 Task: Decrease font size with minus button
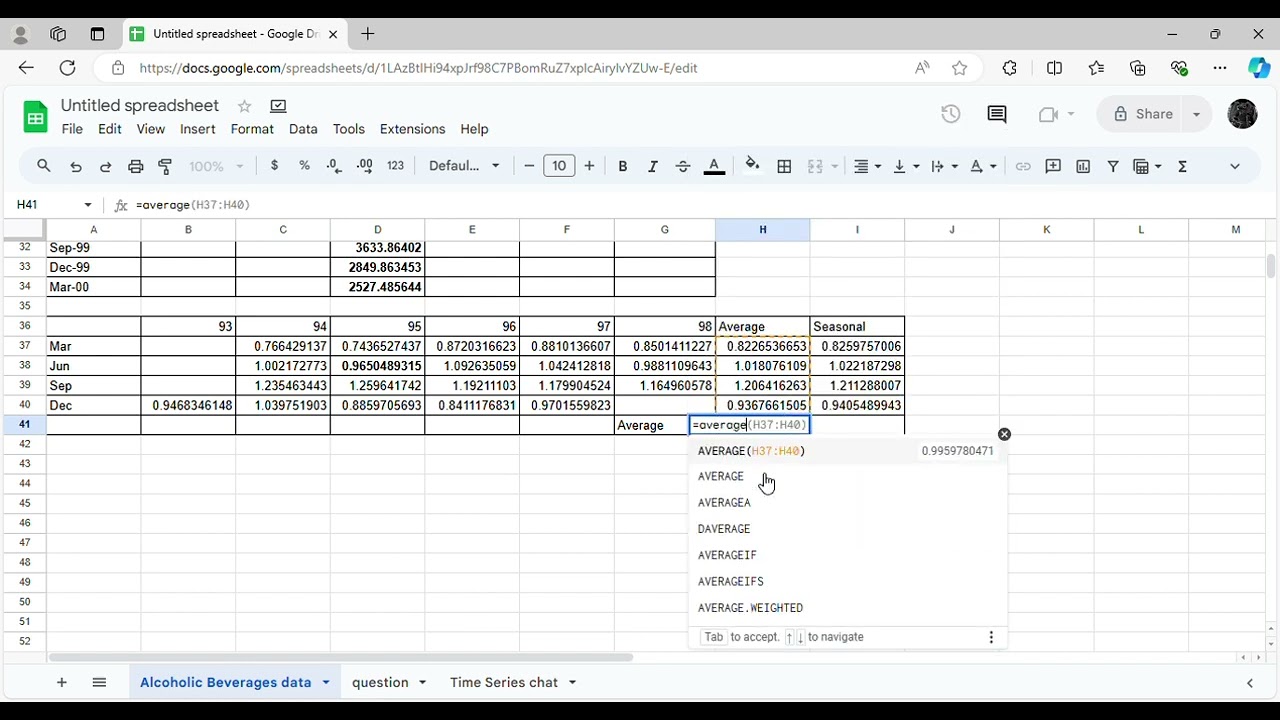tap(529, 166)
